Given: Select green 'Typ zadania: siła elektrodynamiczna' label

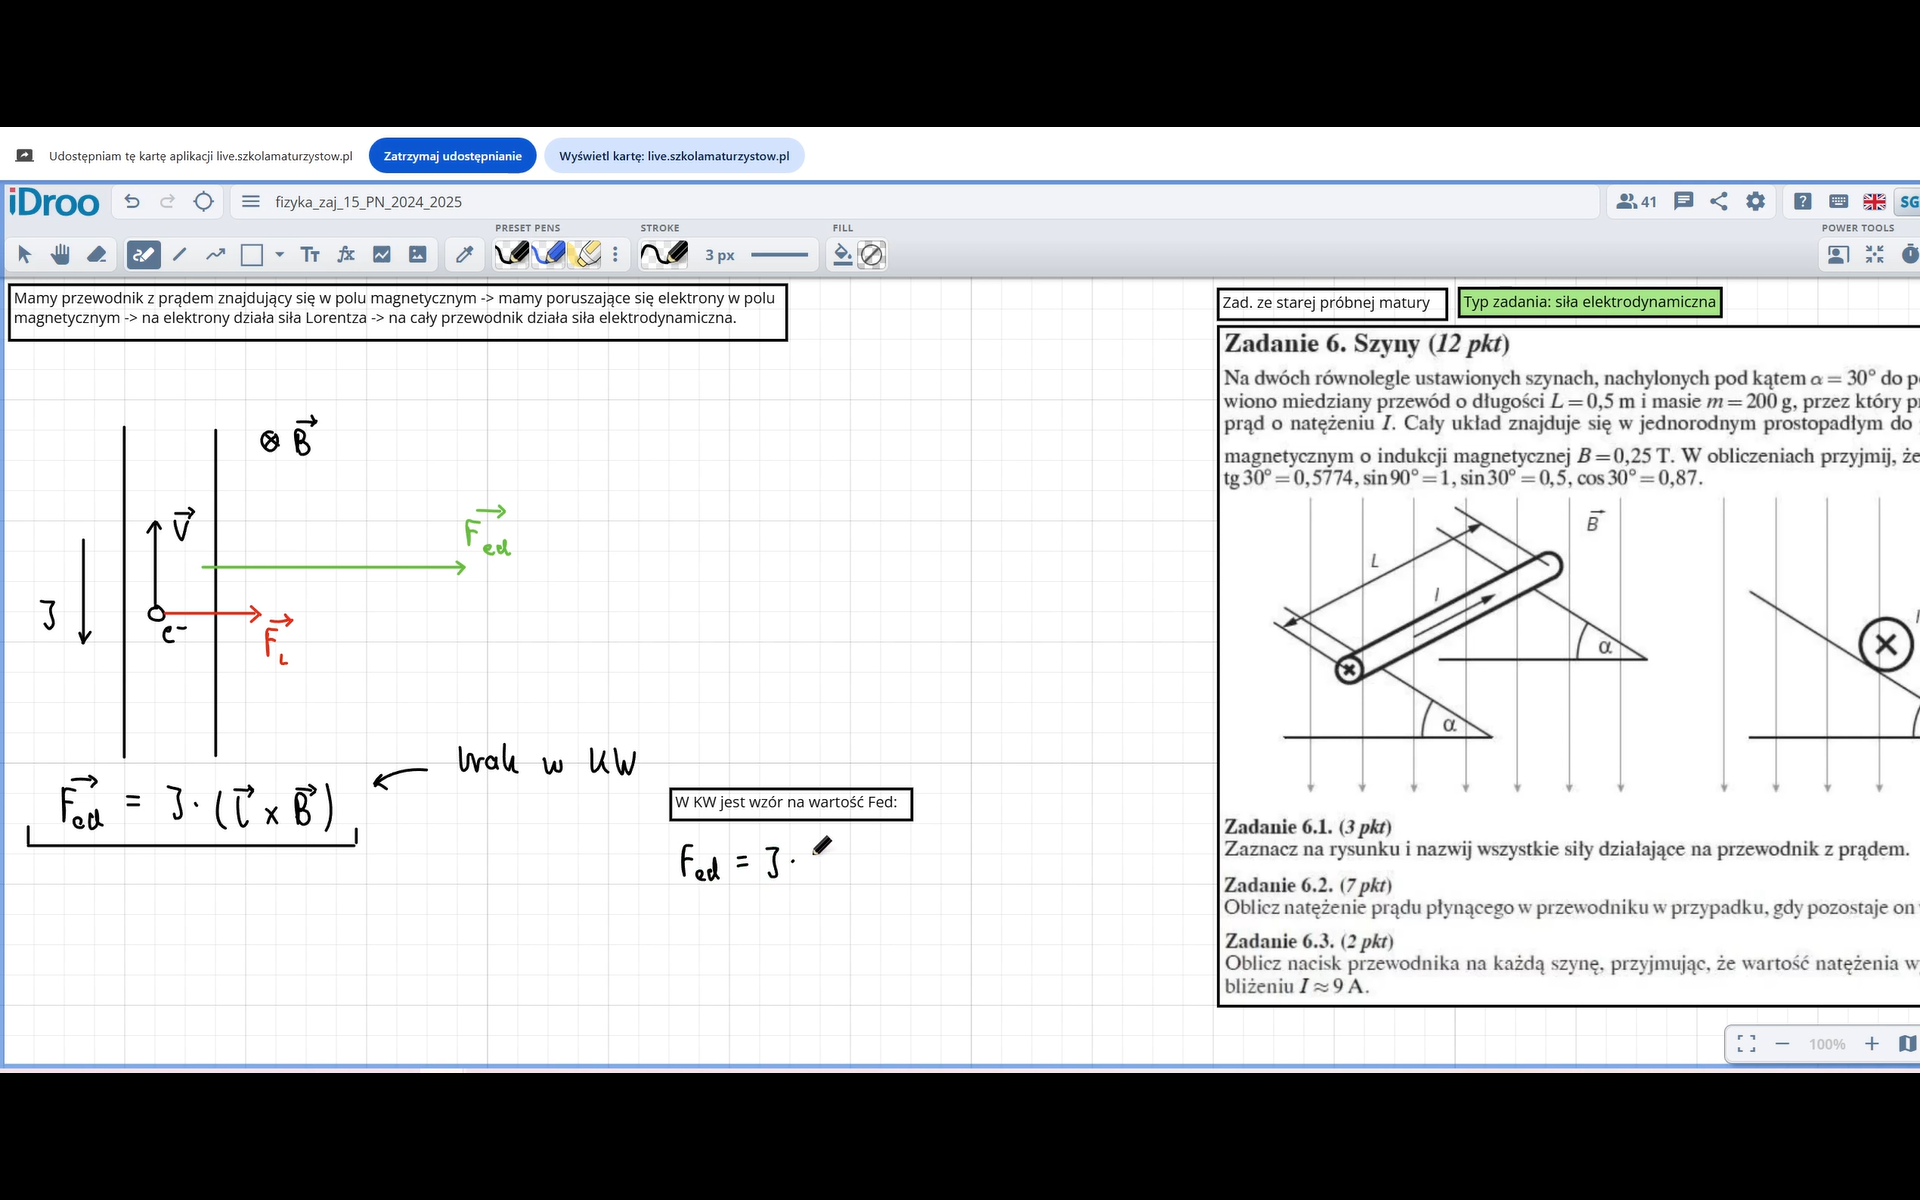Looking at the screenshot, I should [x=1590, y=302].
